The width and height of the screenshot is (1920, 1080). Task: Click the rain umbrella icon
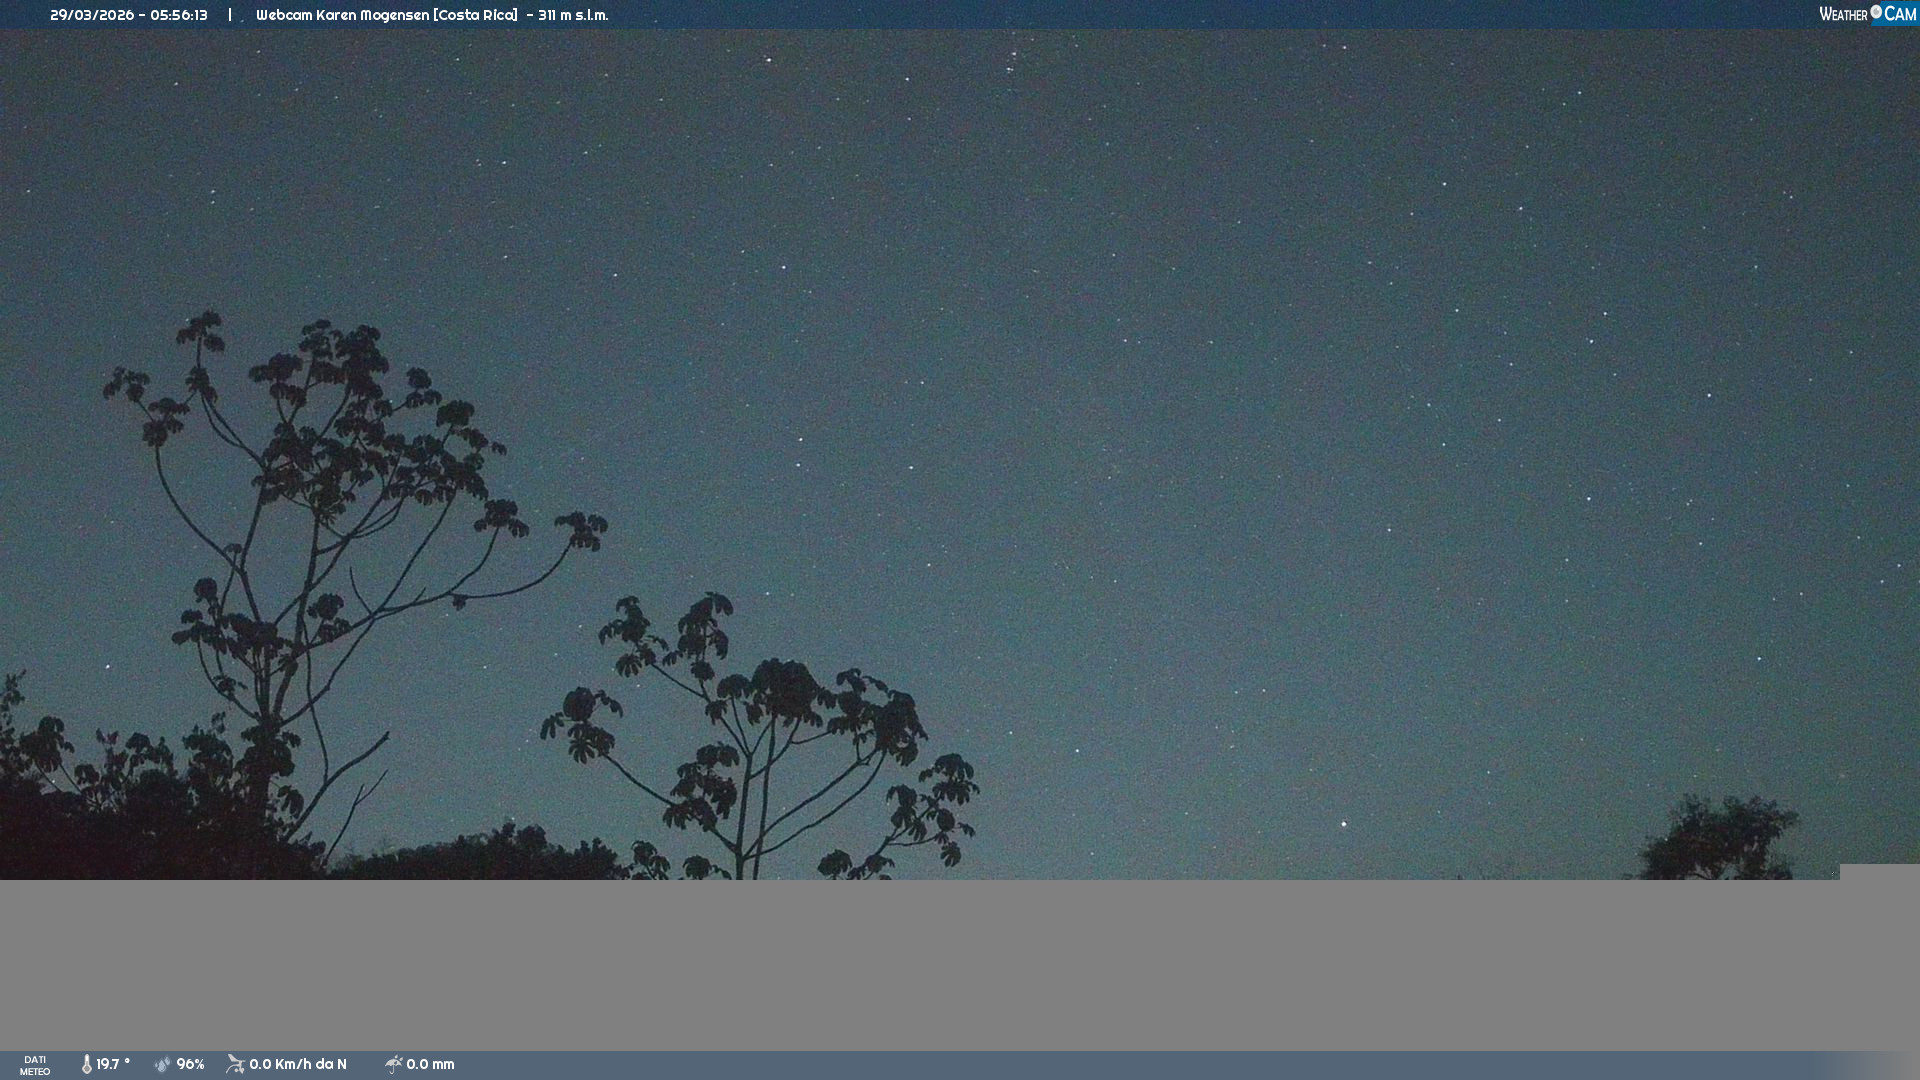[394, 1065]
